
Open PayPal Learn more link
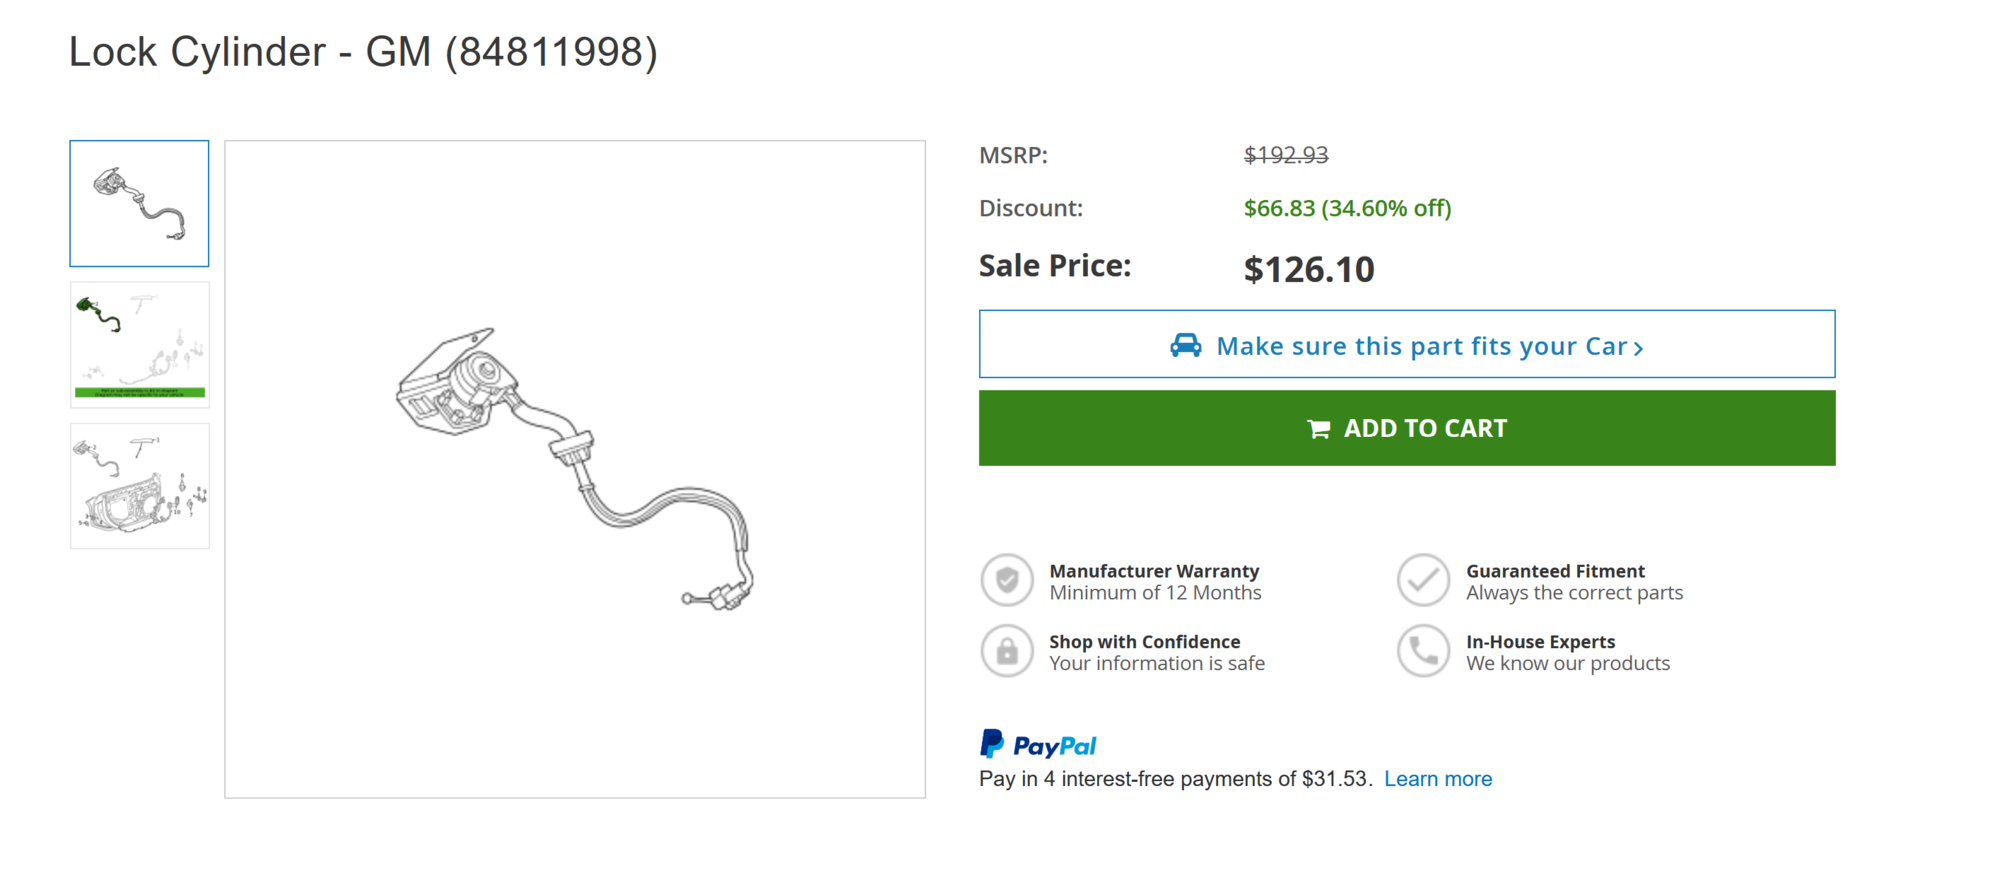[1437, 779]
